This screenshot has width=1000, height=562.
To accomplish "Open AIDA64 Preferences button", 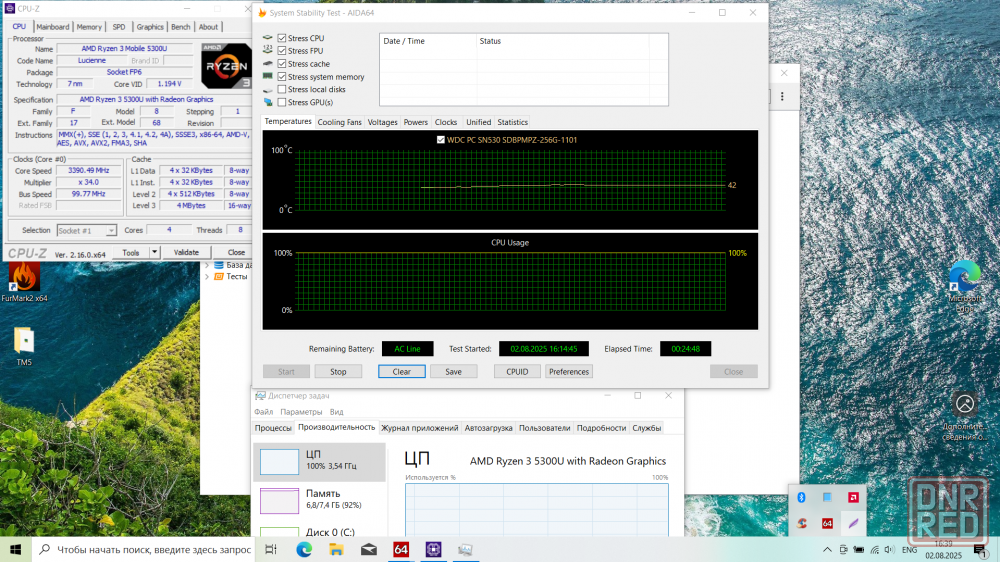I will (x=569, y=371).
